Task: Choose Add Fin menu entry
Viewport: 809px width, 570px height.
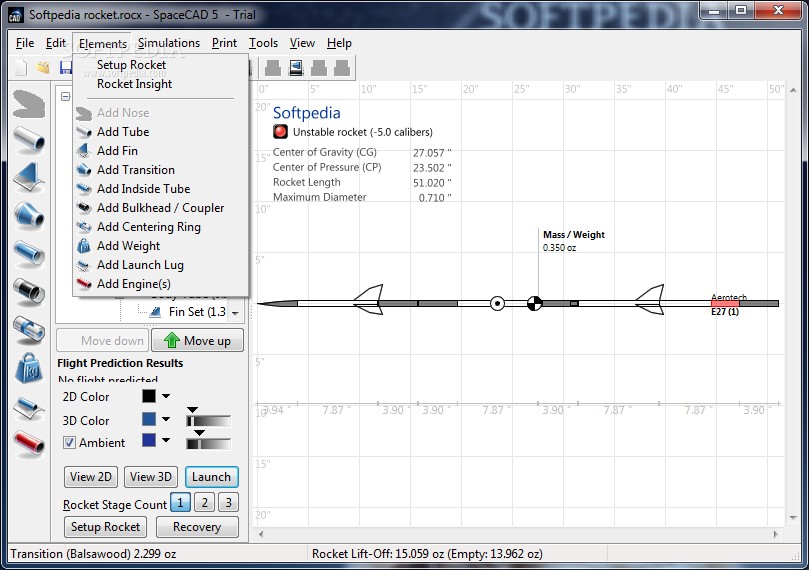Action: click(x=117, y=151)
